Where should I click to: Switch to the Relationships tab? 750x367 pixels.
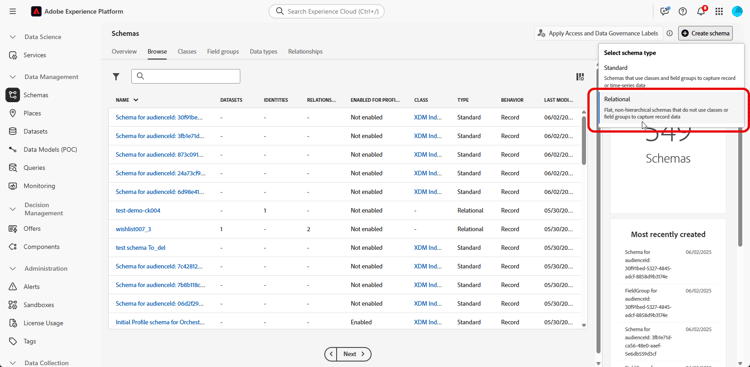(305, 51)
